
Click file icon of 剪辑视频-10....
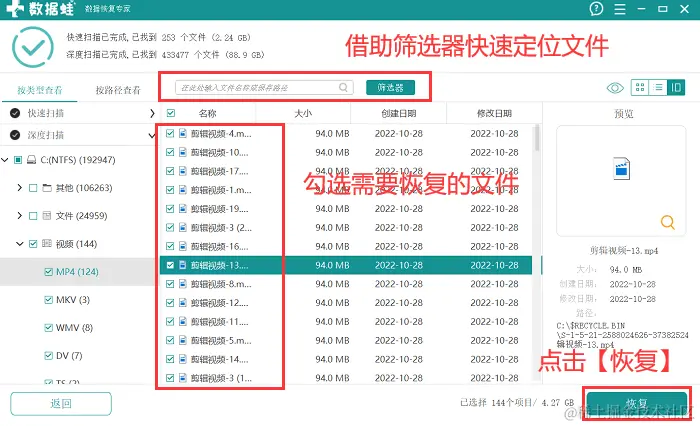[183, 152]
